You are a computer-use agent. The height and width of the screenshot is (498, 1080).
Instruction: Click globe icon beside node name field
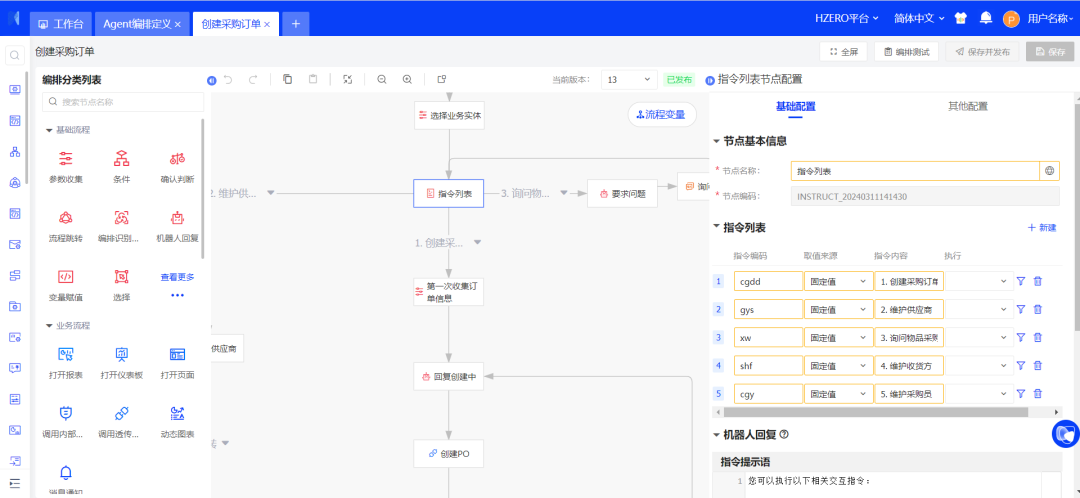click(1049, 171)
